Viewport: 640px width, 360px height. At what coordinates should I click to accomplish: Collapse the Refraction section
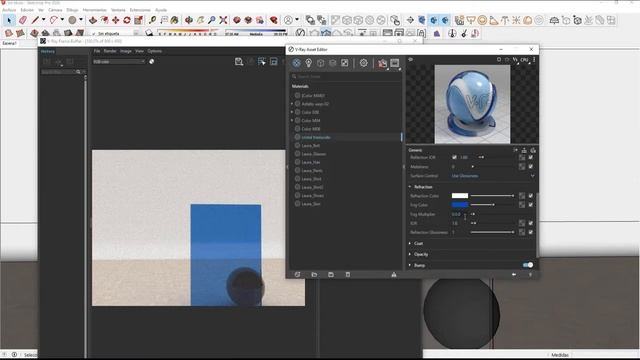pyautogui.click(x=410, y=187)
